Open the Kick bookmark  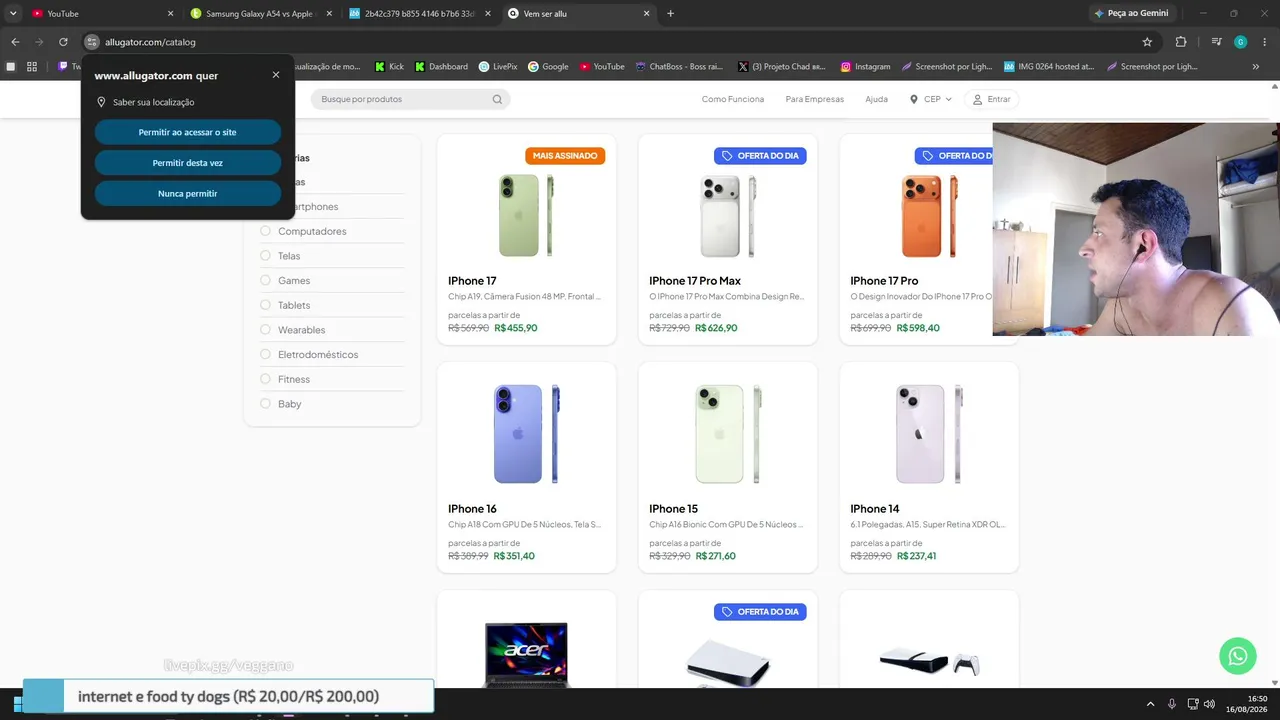click(x=390, y=67)
